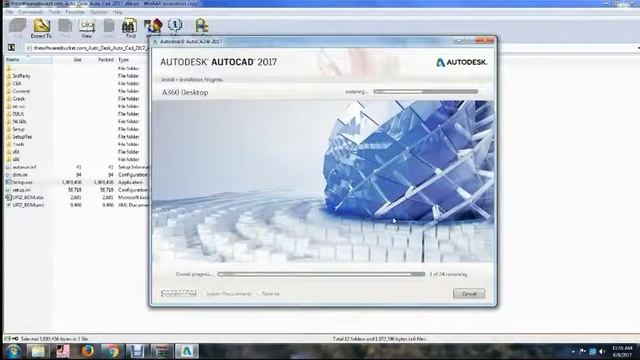Click the Autodesk installer taskbar icon
This screenshot has height=360, width=640.
coord(187,351)
